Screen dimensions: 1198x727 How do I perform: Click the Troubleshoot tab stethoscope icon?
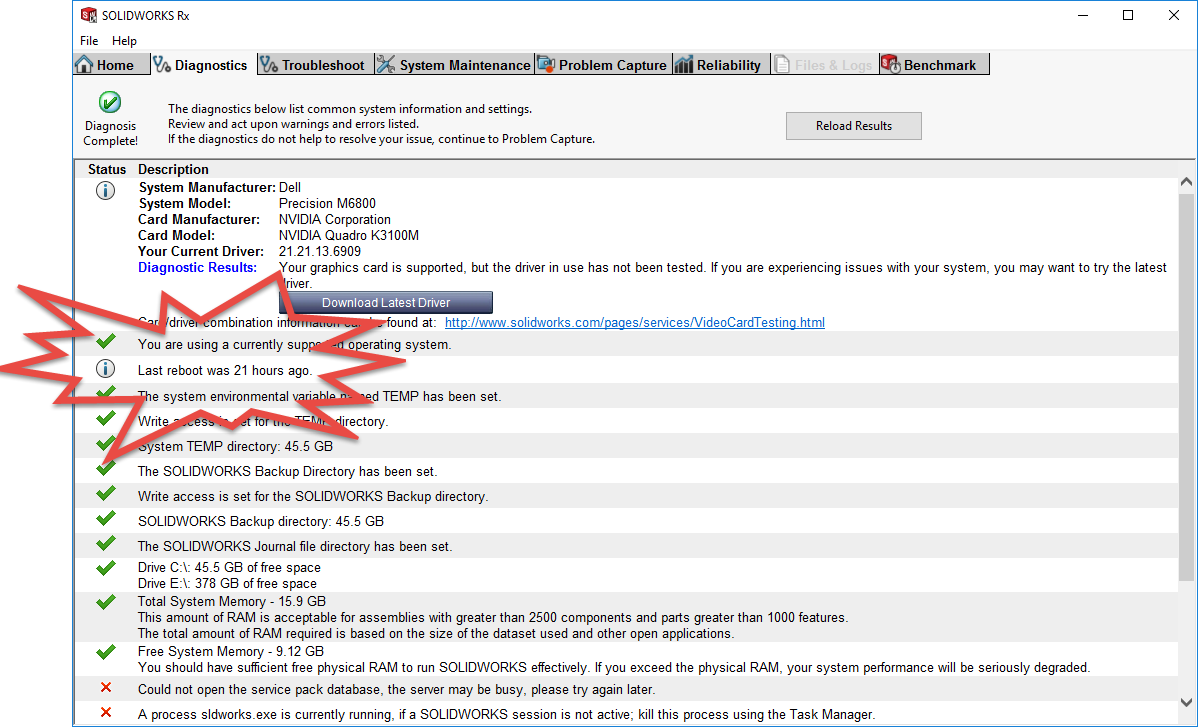[269, 65]
